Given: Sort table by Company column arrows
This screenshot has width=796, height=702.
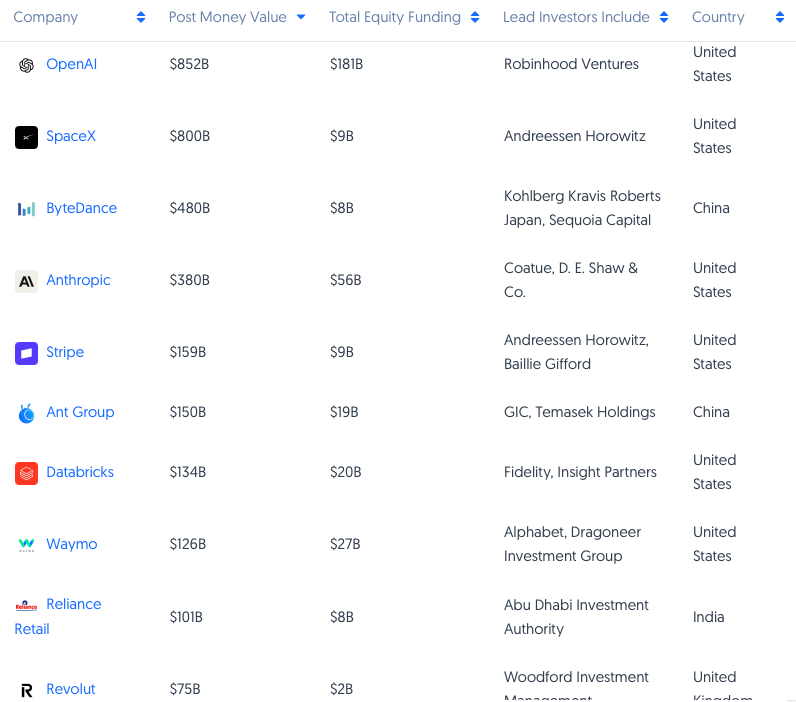Looking at the screenshot, I should (x=141, y=18).
